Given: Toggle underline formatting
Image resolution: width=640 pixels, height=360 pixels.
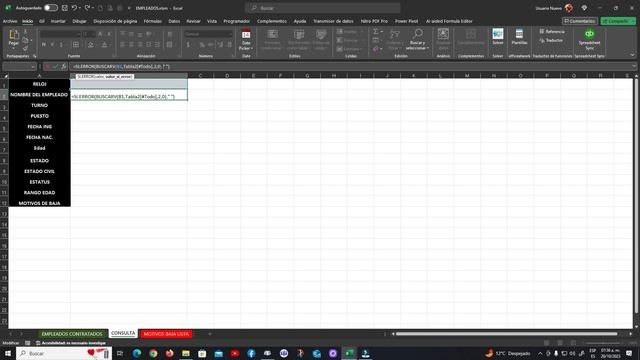Looking at the screenshot, I should coord(61,44).
